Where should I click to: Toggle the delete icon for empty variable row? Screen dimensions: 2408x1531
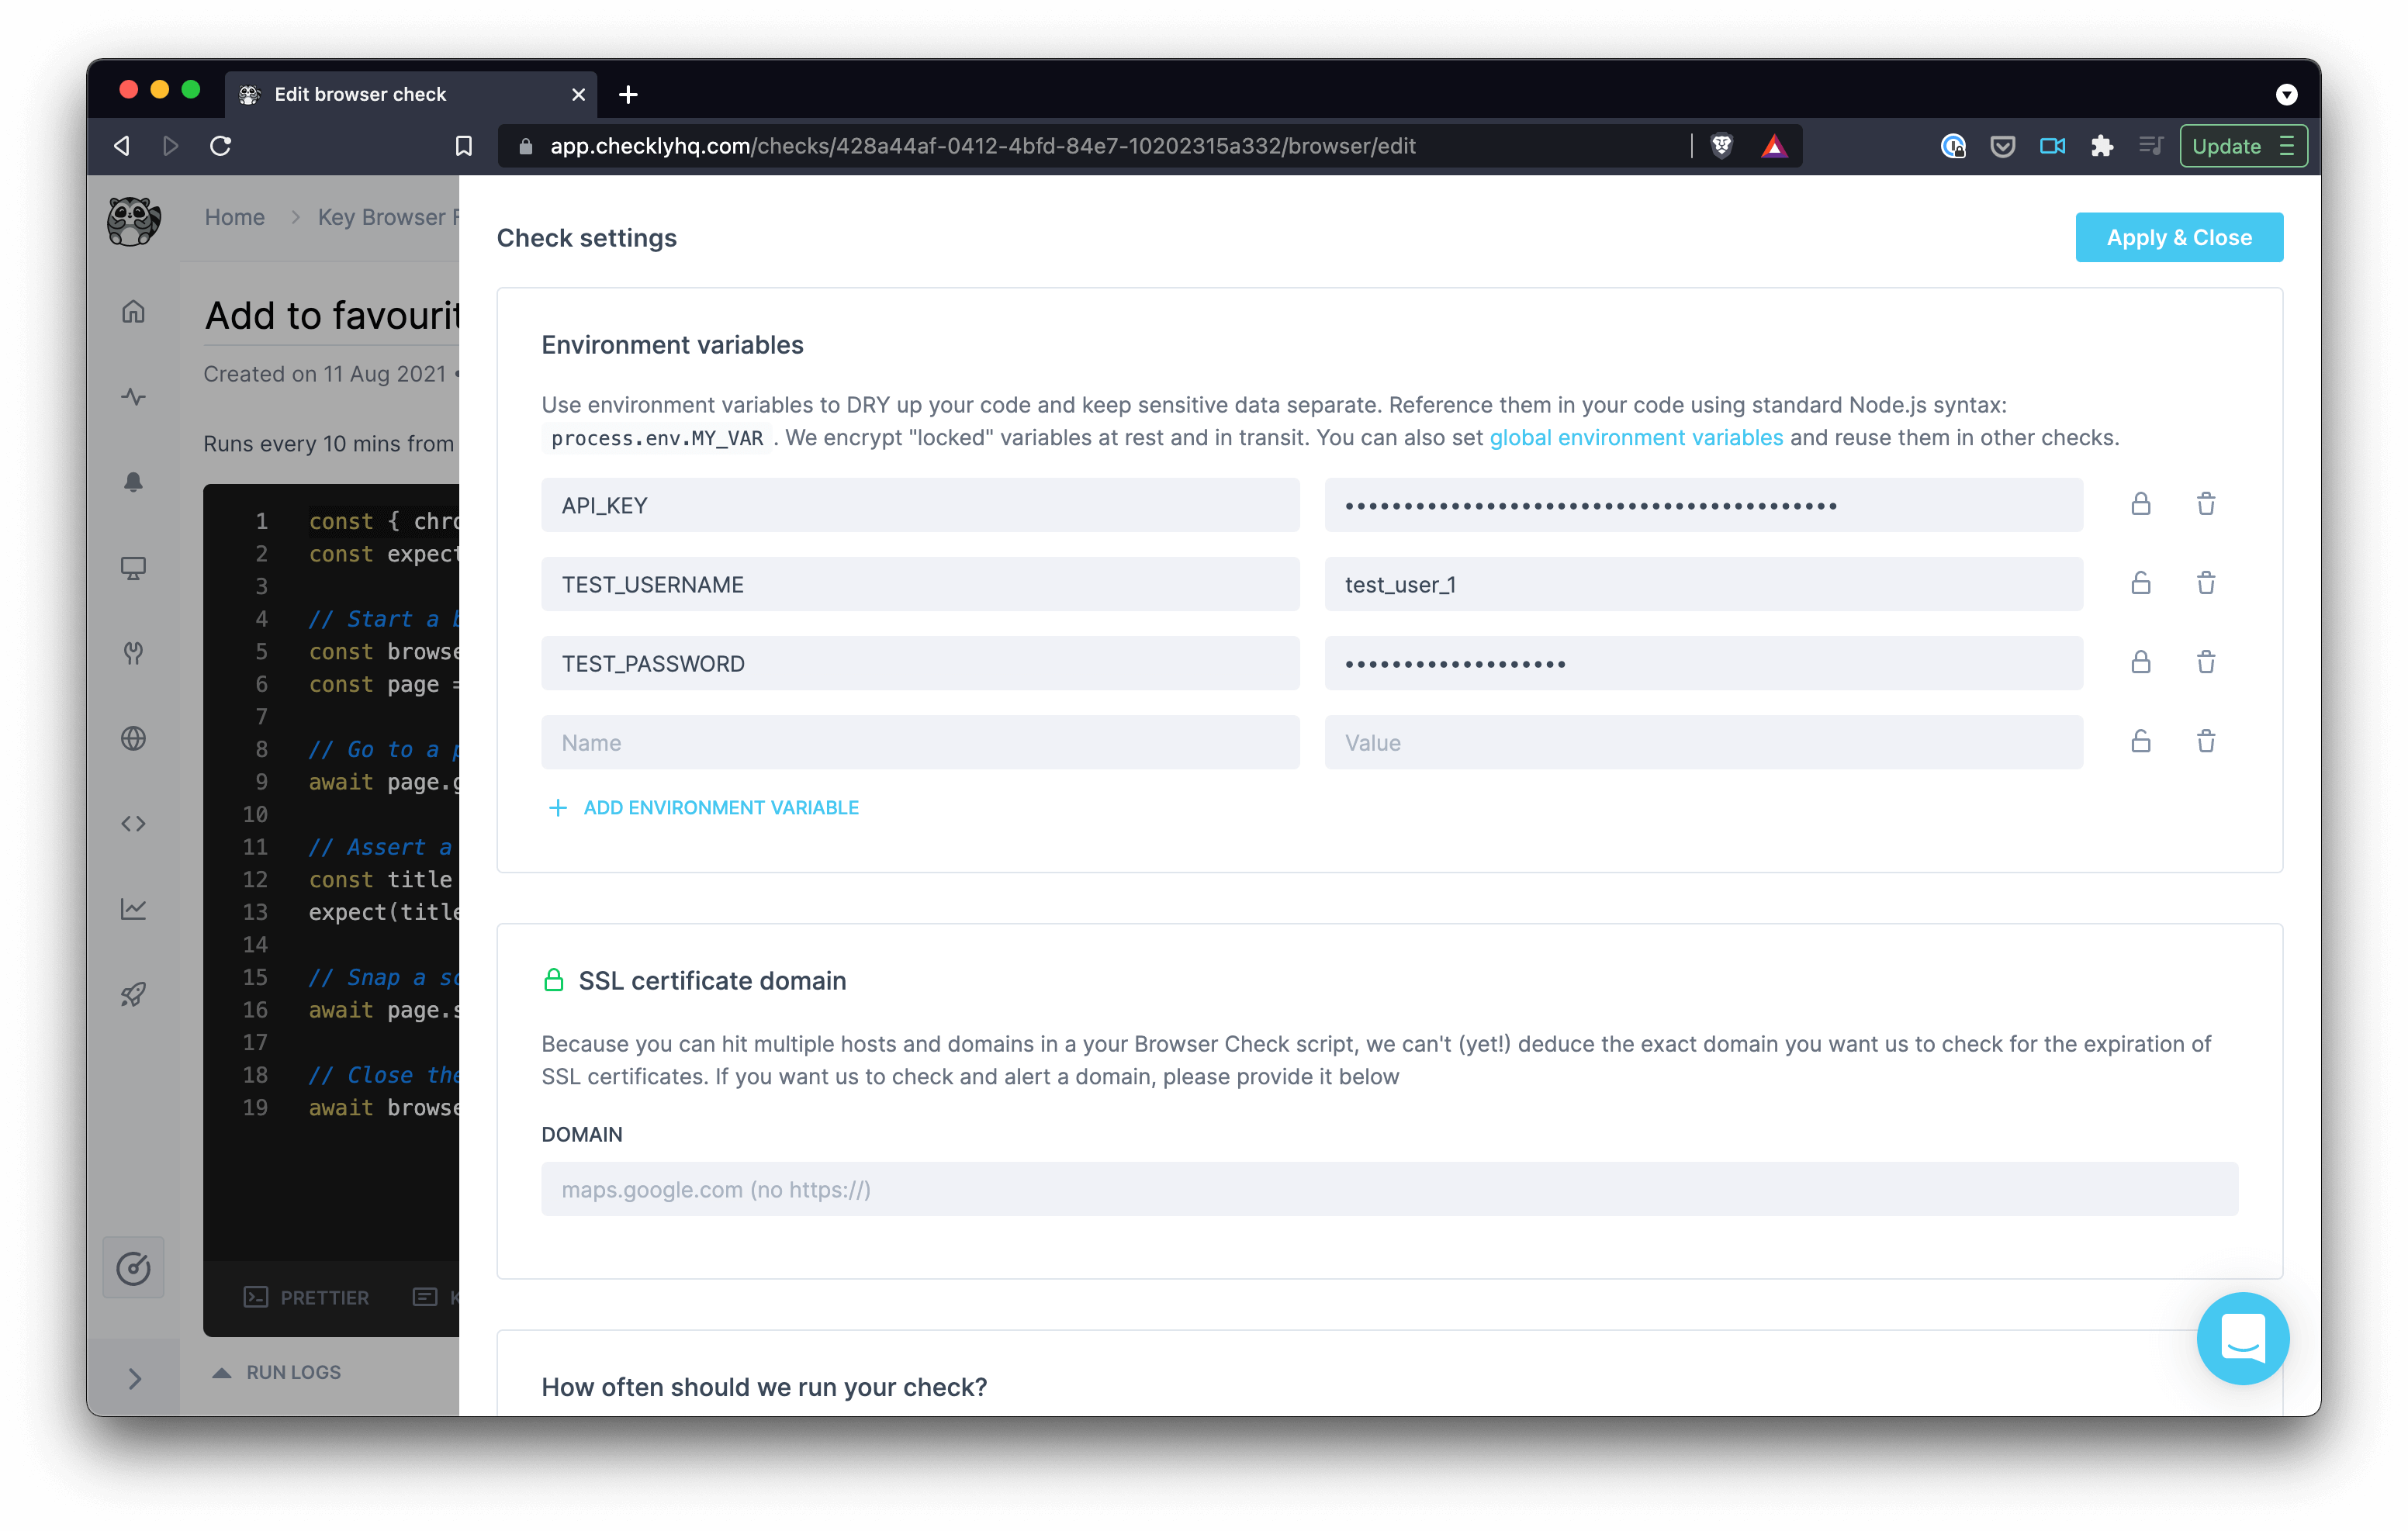pyautogui.click(x=2205, y=740)
